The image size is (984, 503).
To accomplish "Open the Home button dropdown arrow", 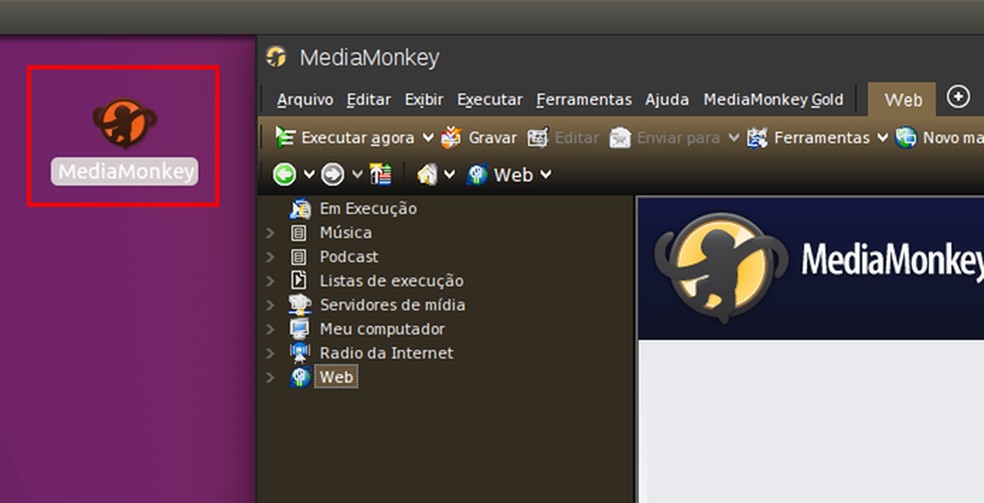I will [449, 174].
